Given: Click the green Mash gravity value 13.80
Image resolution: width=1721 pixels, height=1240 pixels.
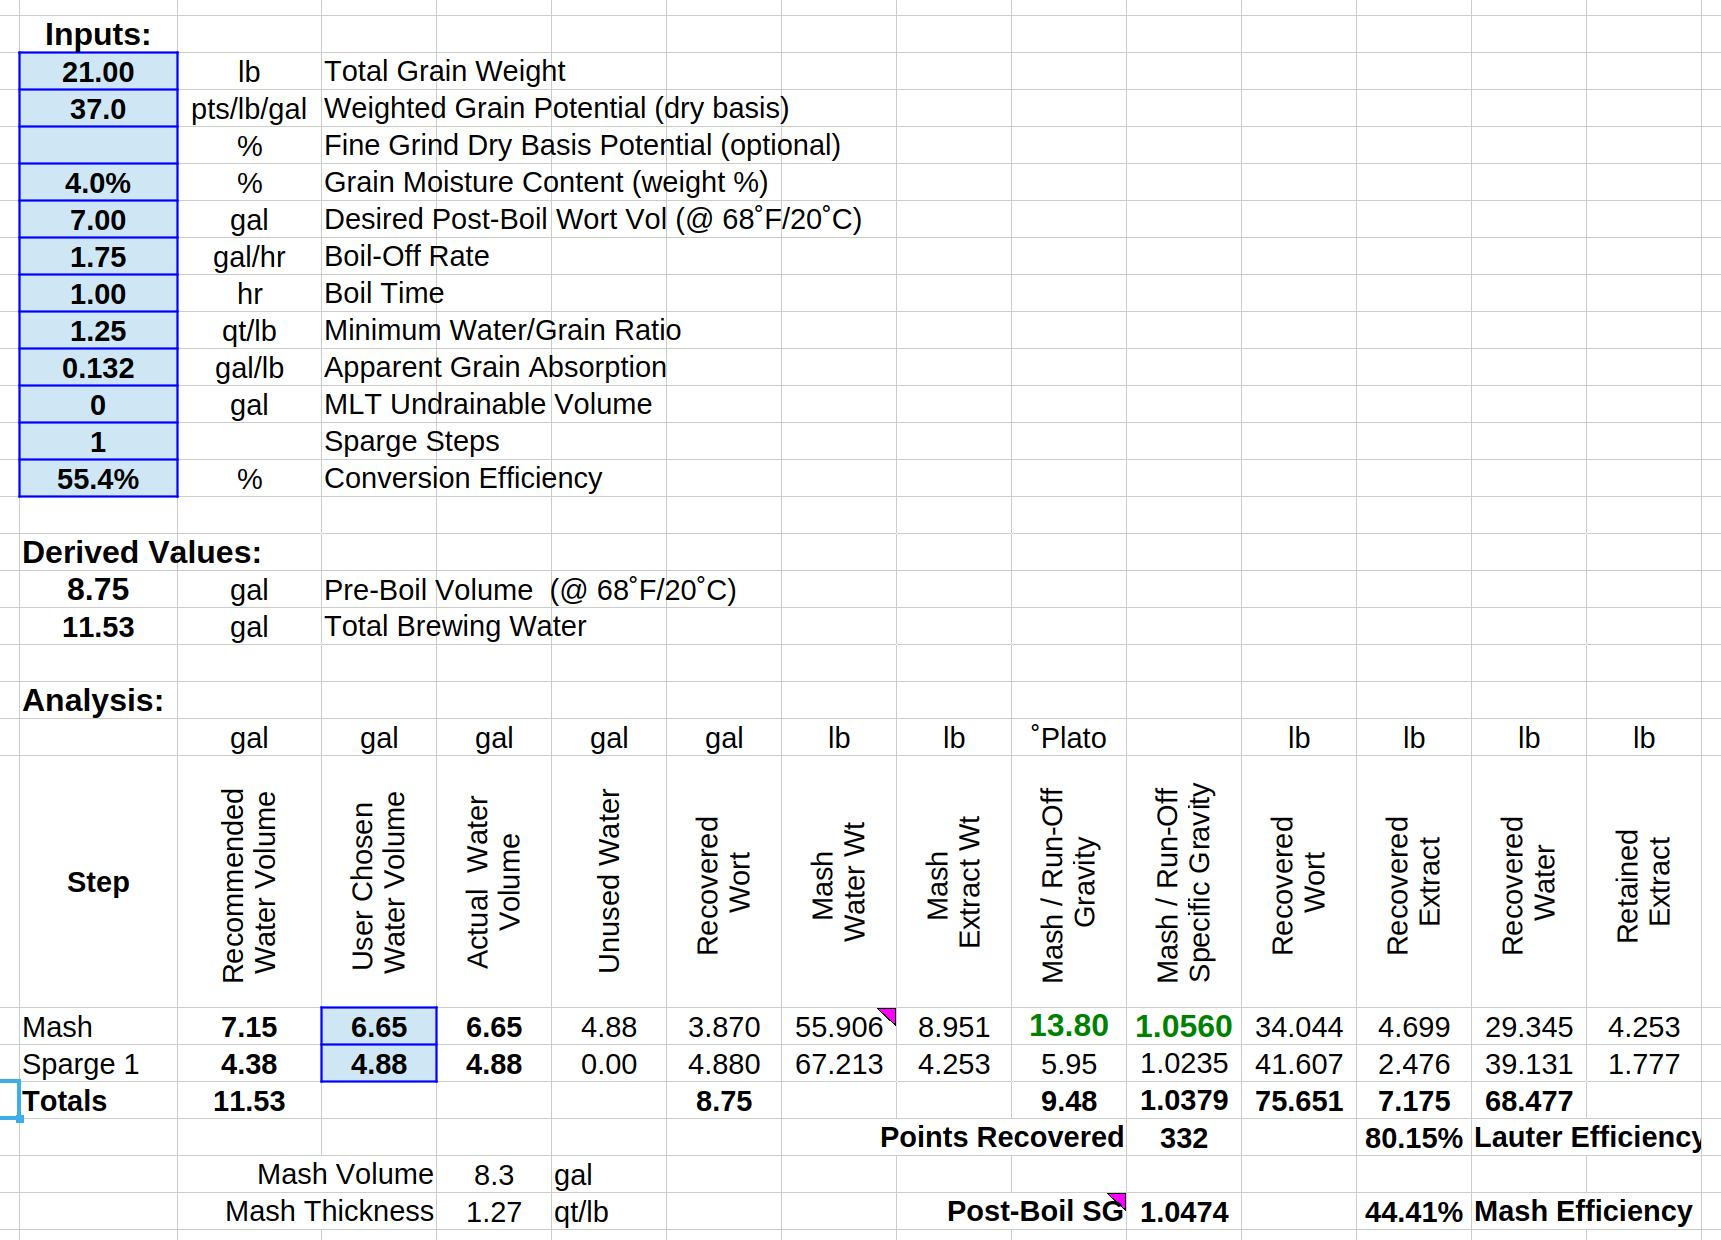Looking at the screenshot, I should click(1069, 1026).
